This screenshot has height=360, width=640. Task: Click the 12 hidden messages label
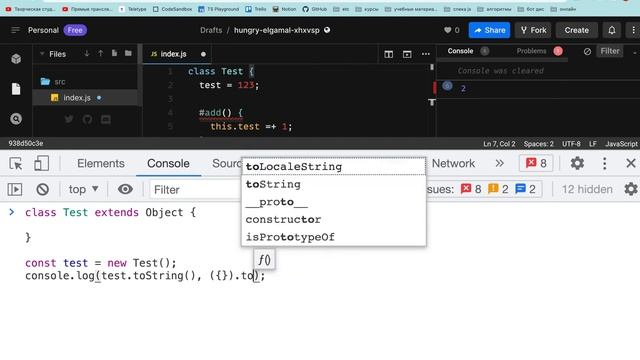587,189
